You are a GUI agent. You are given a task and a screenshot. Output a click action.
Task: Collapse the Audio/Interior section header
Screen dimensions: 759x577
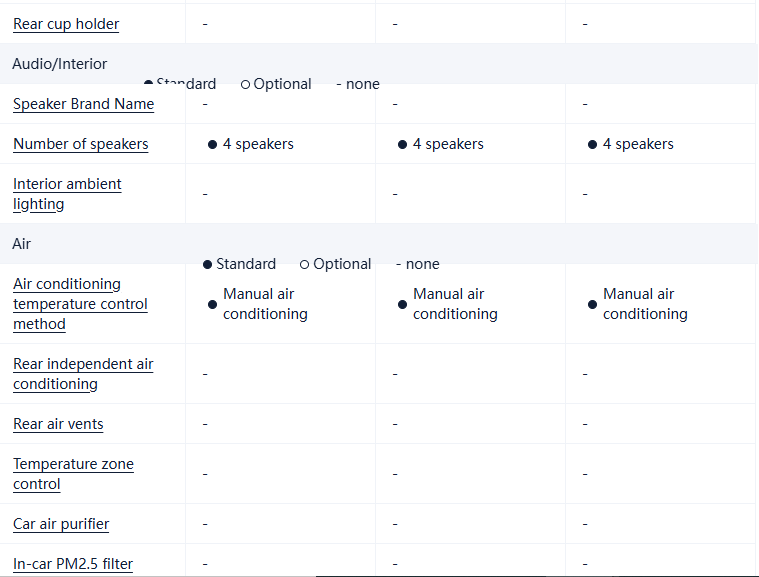[60, 64]
